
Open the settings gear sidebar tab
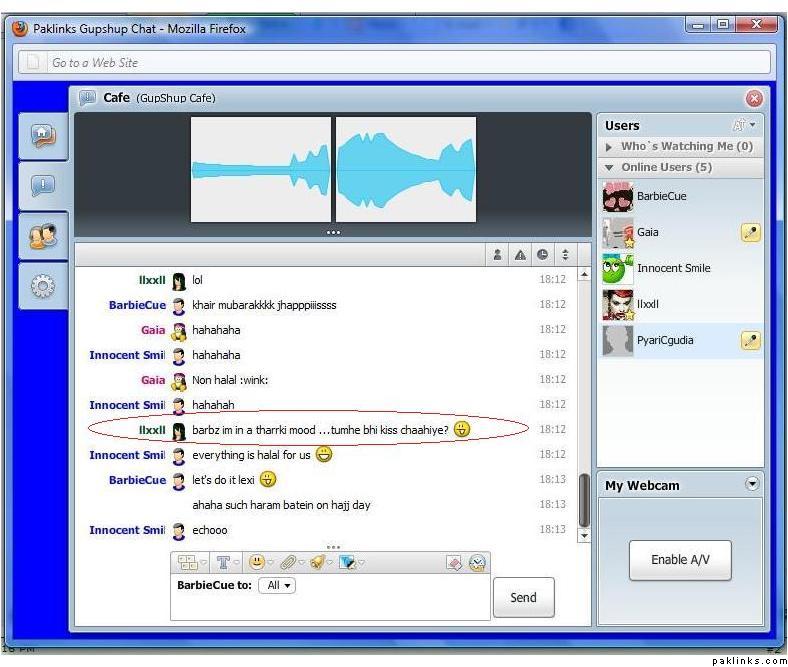(x=43, y=287)
